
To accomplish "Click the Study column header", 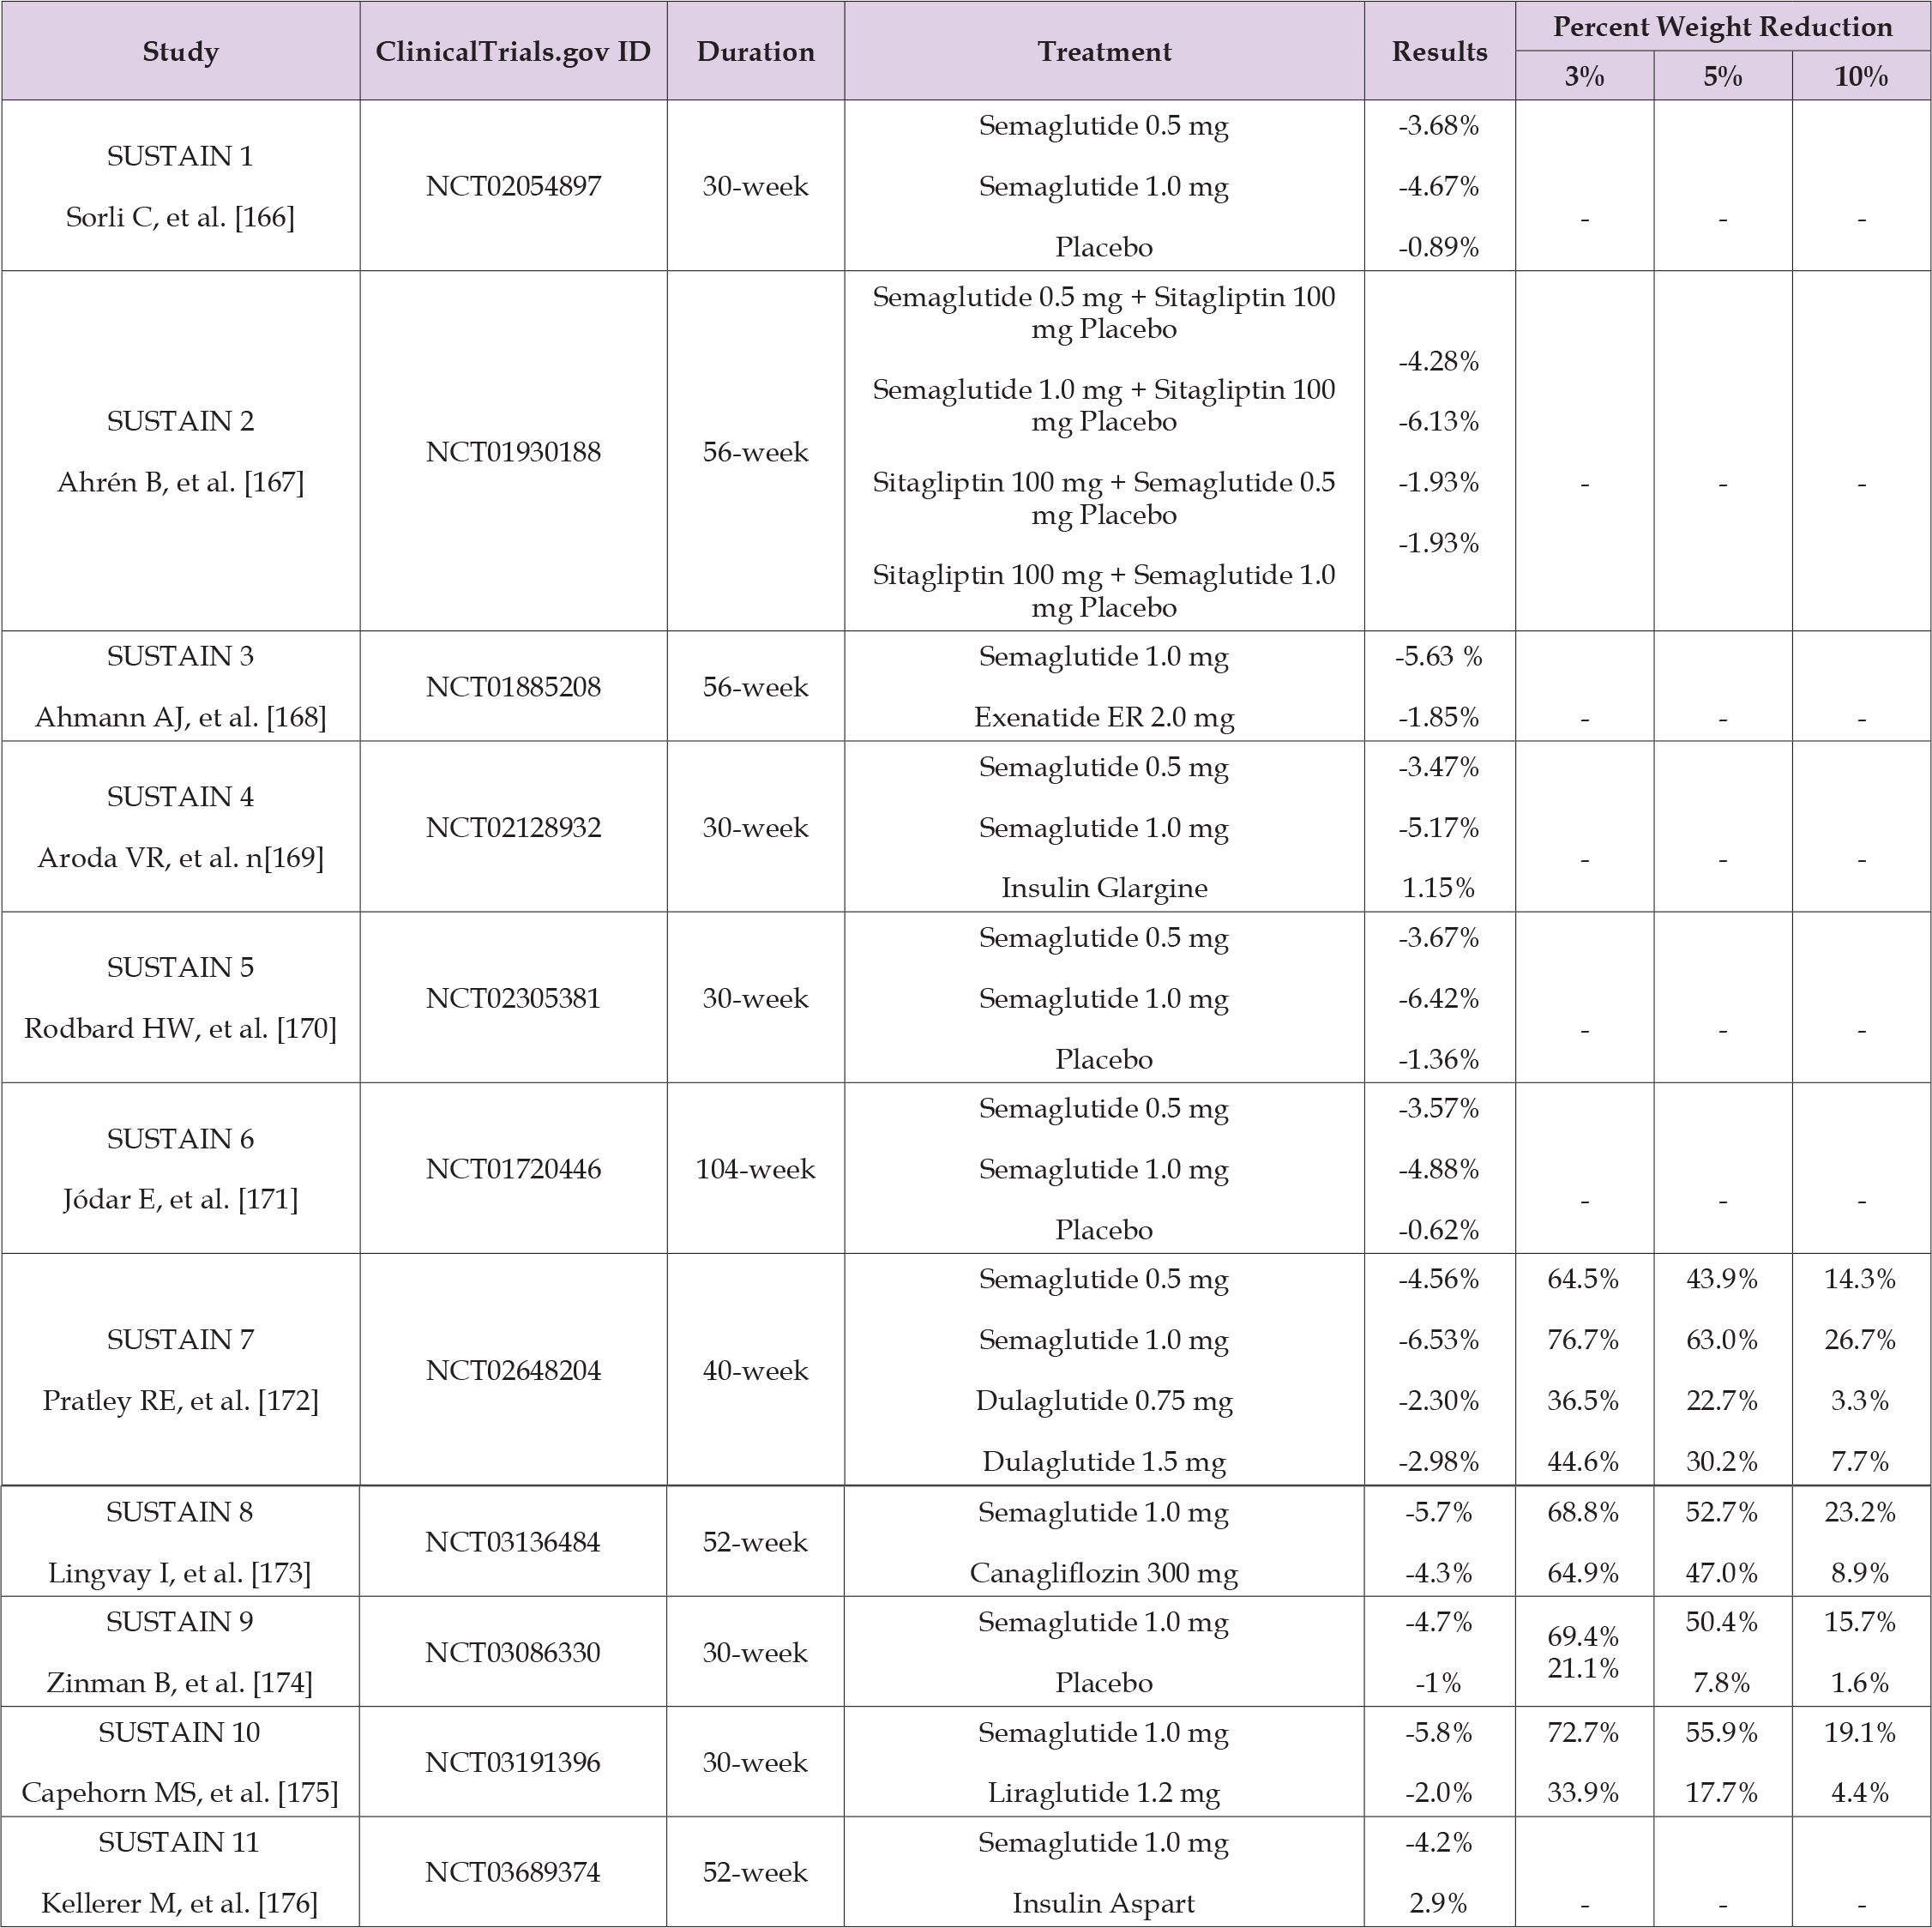I will click(x=180, y=52).
